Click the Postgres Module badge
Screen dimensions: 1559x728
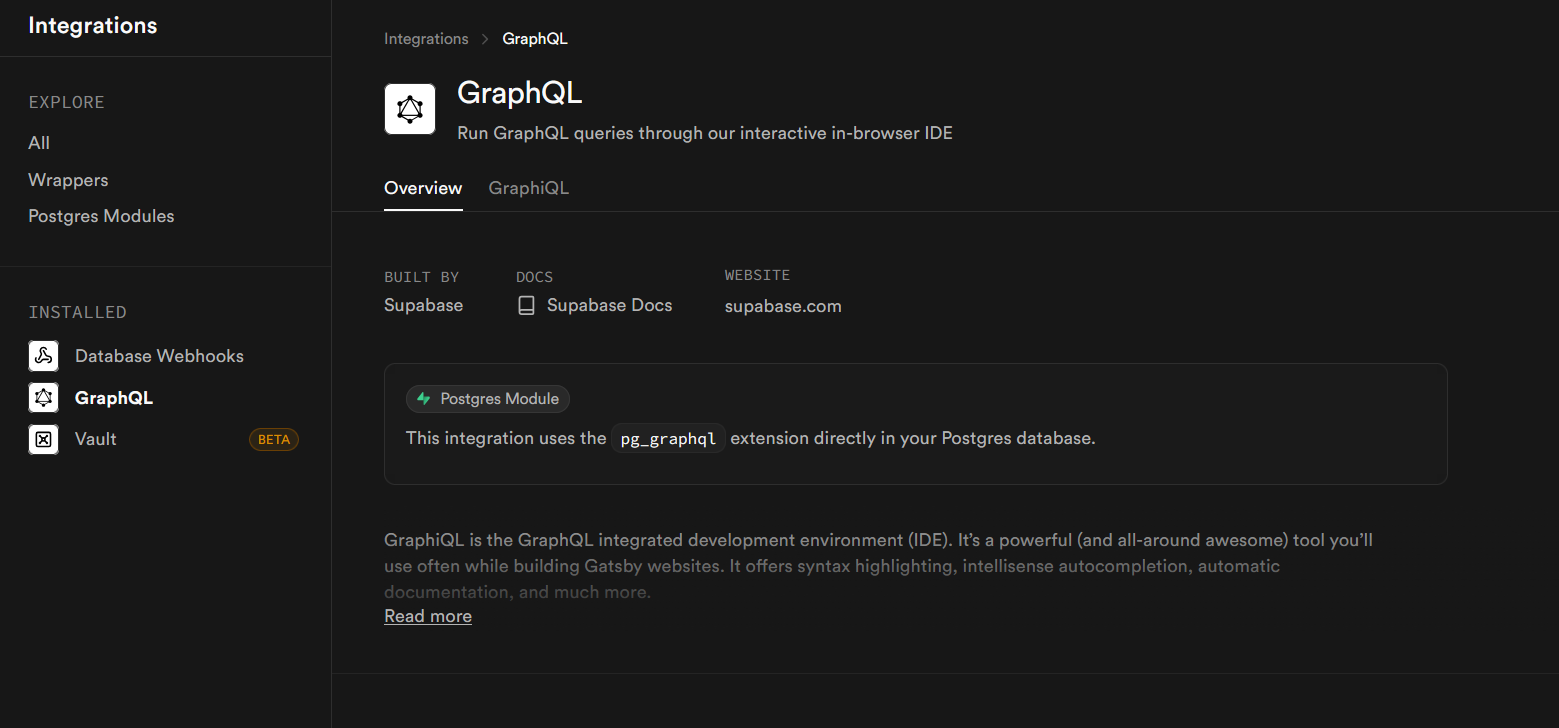488,399
